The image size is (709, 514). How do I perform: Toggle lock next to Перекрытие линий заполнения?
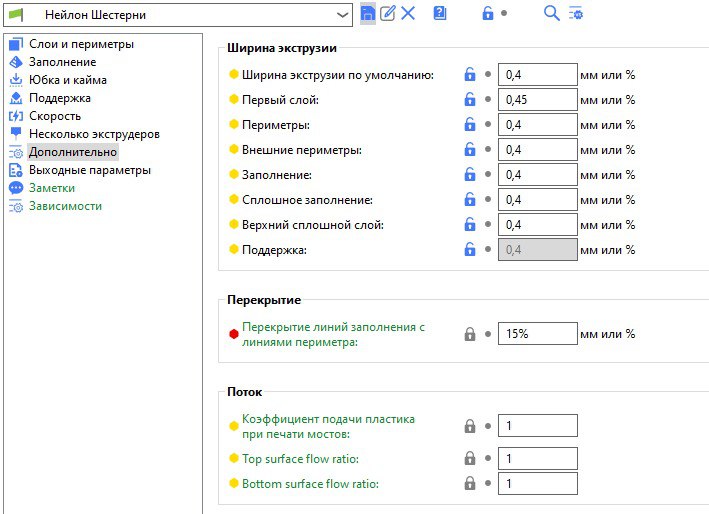coord(469,334)
